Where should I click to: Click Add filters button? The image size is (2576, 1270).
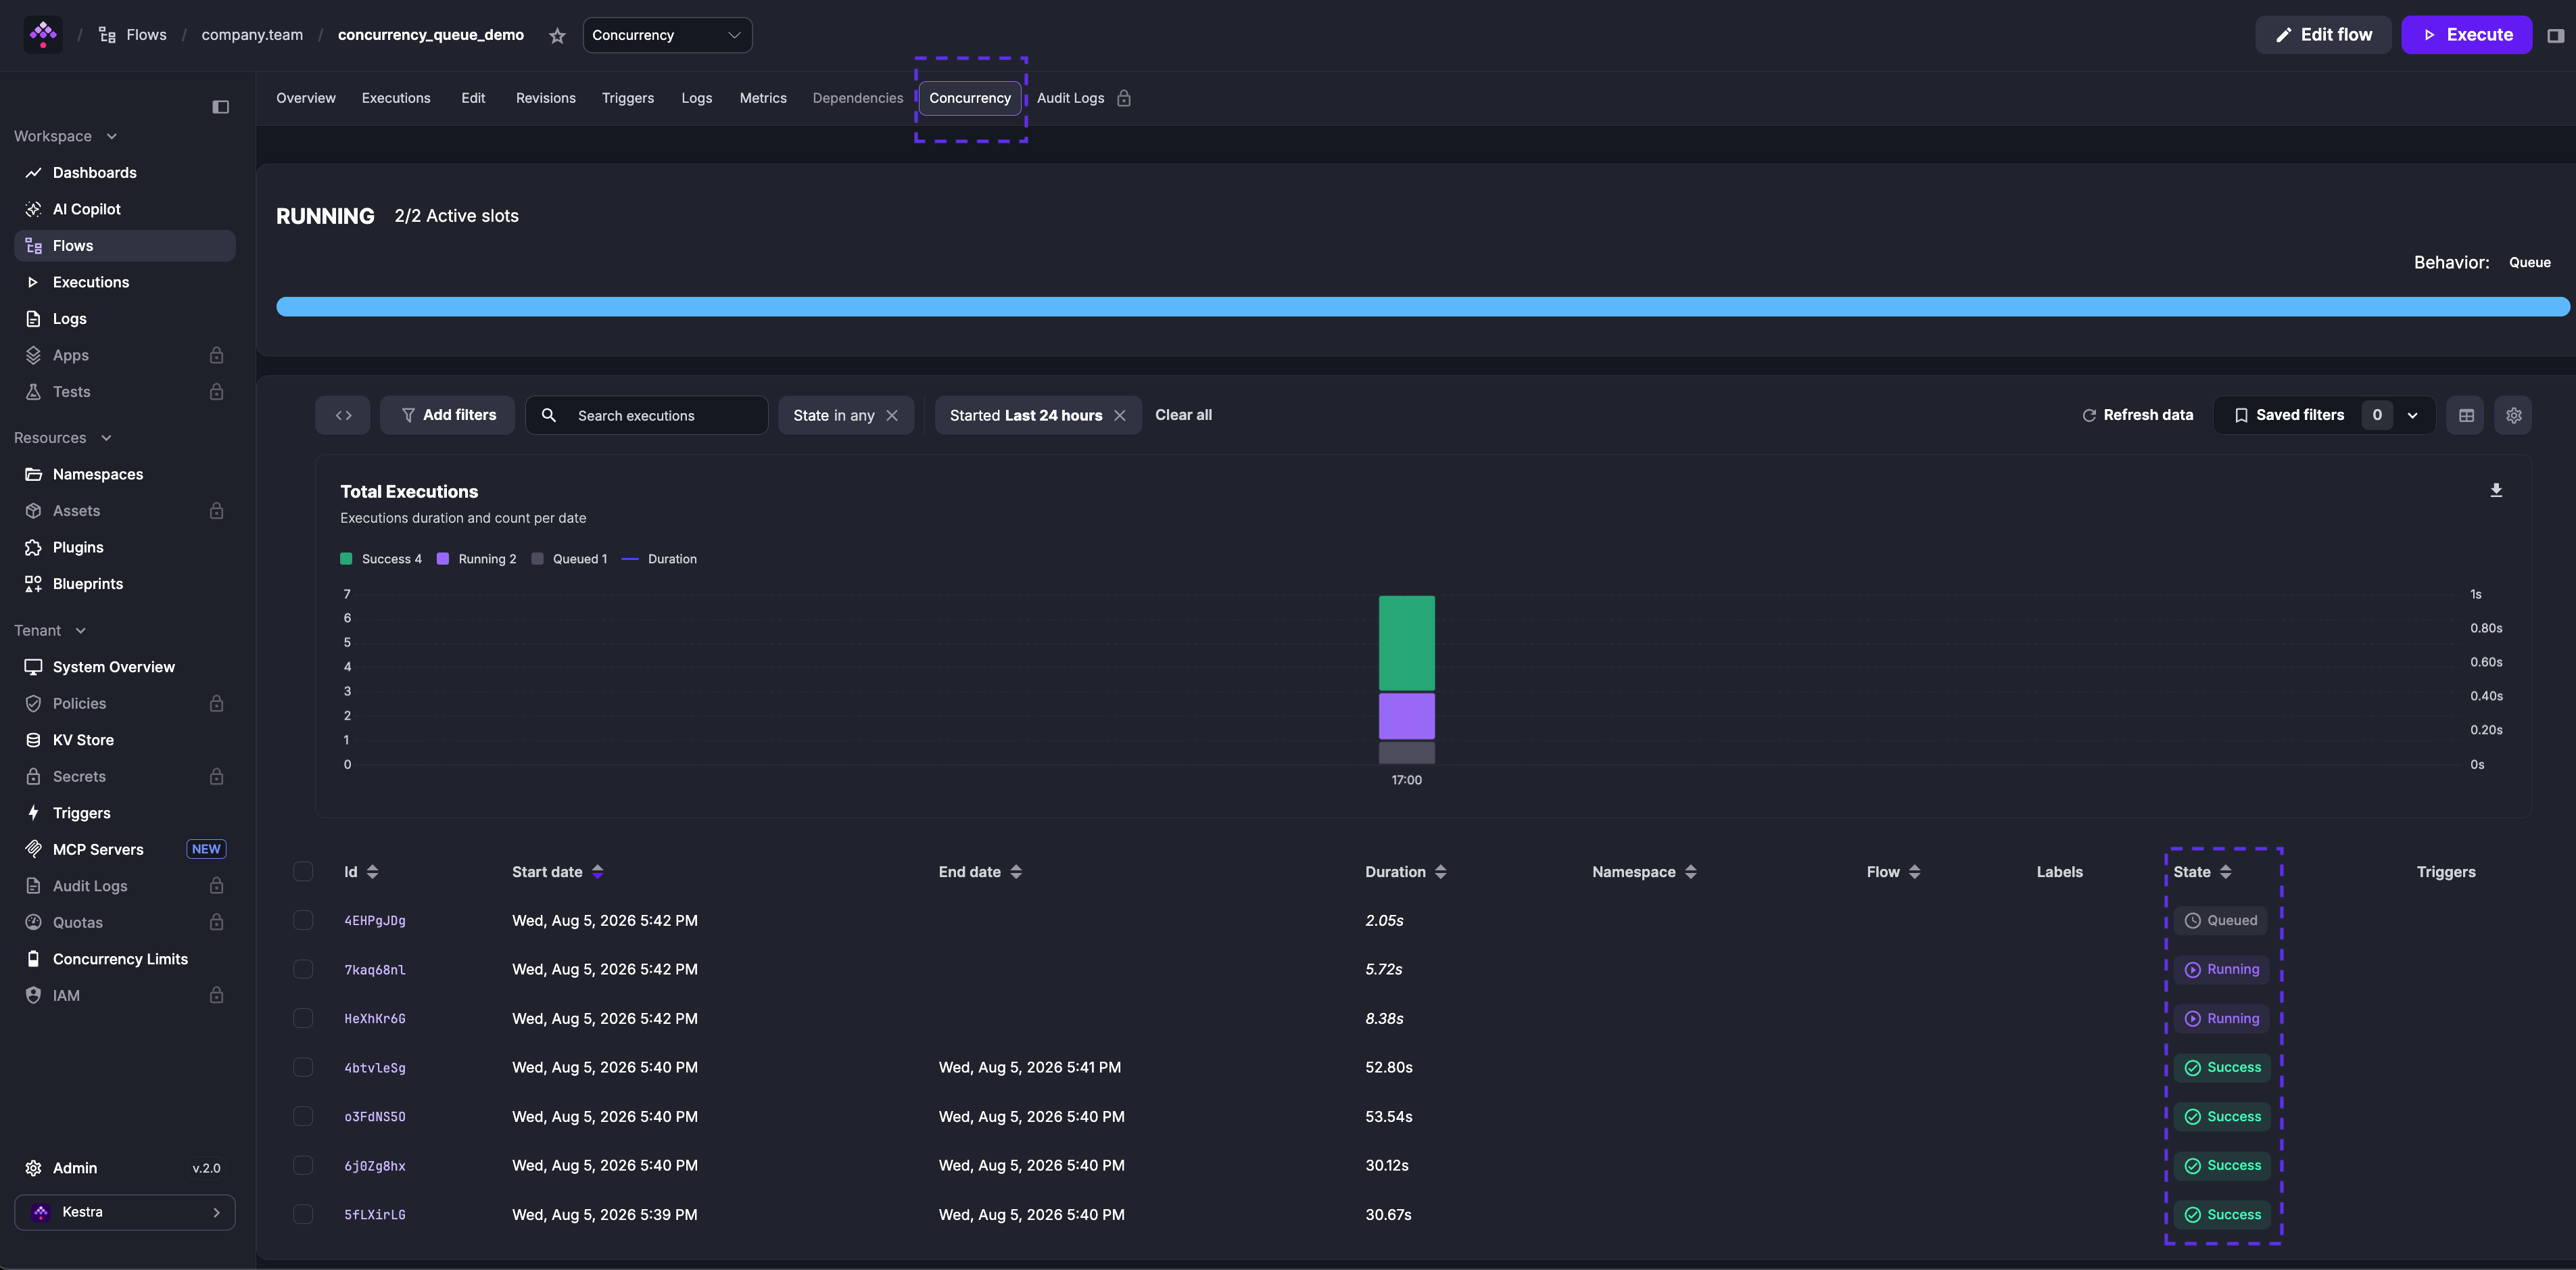coord(447,415)
